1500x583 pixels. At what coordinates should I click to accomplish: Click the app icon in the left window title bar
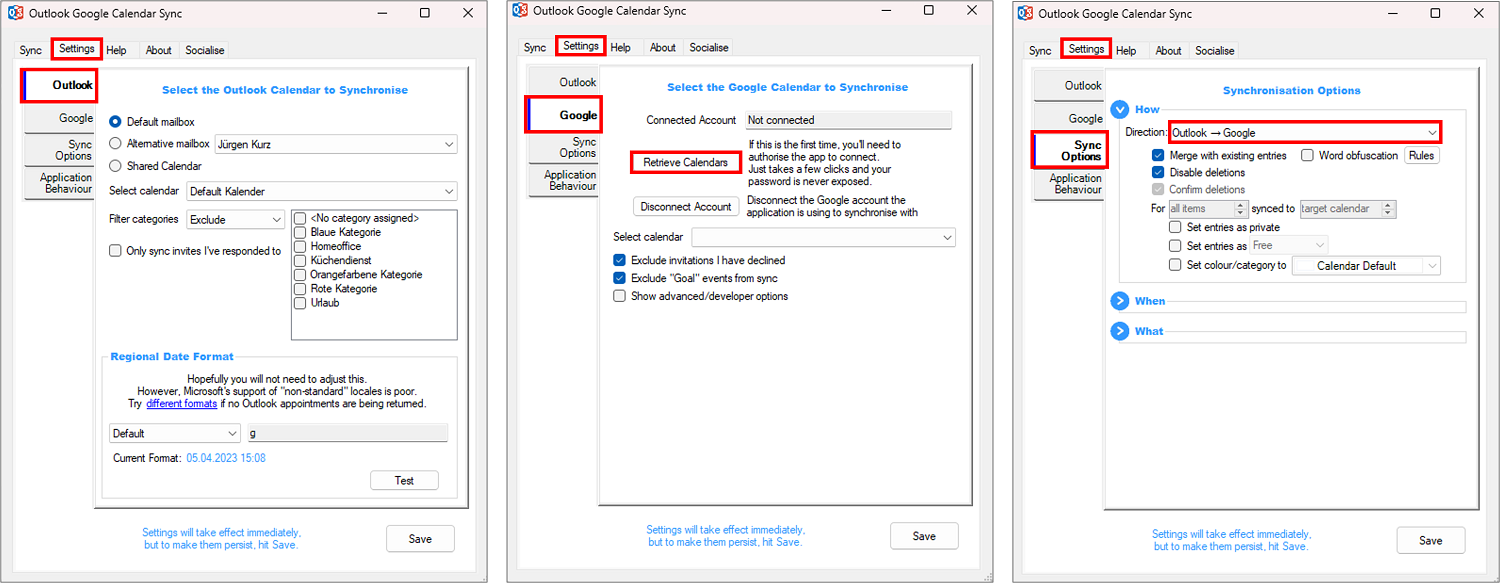pos(16,13)
